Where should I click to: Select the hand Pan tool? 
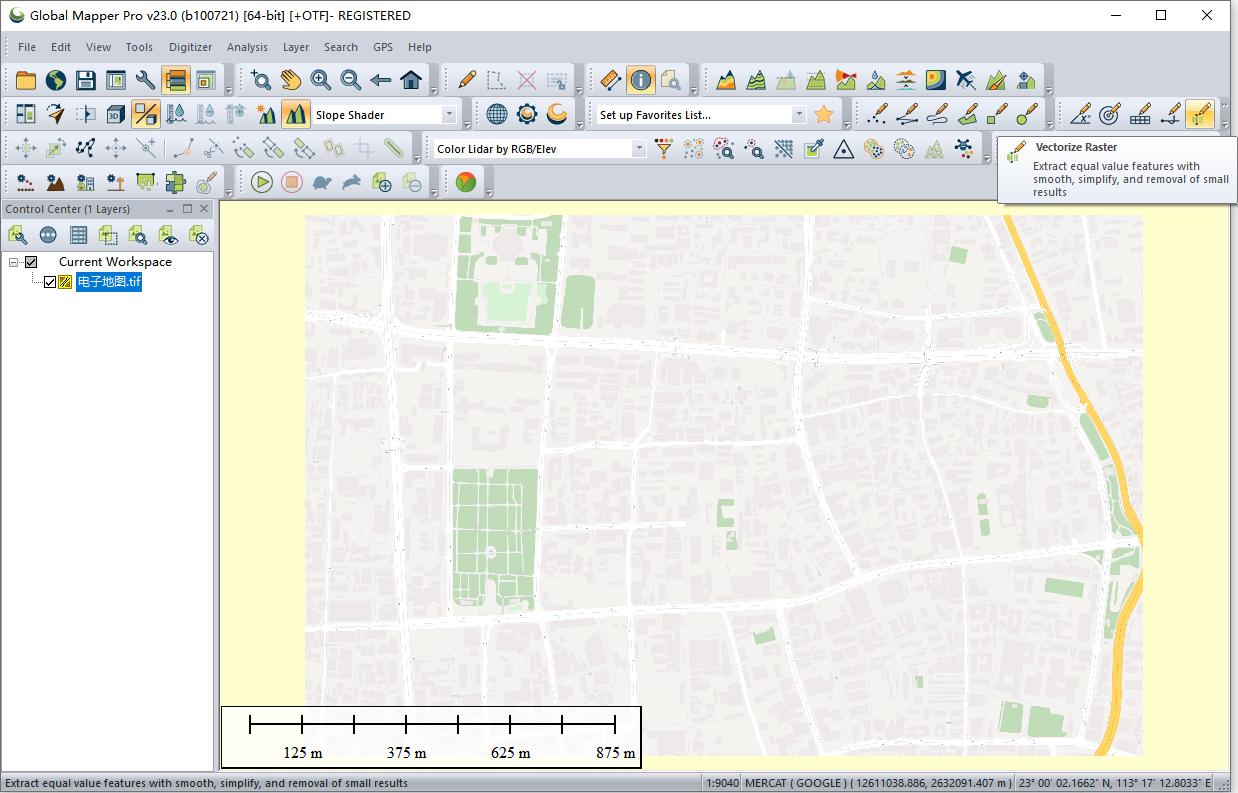[291, 80]
